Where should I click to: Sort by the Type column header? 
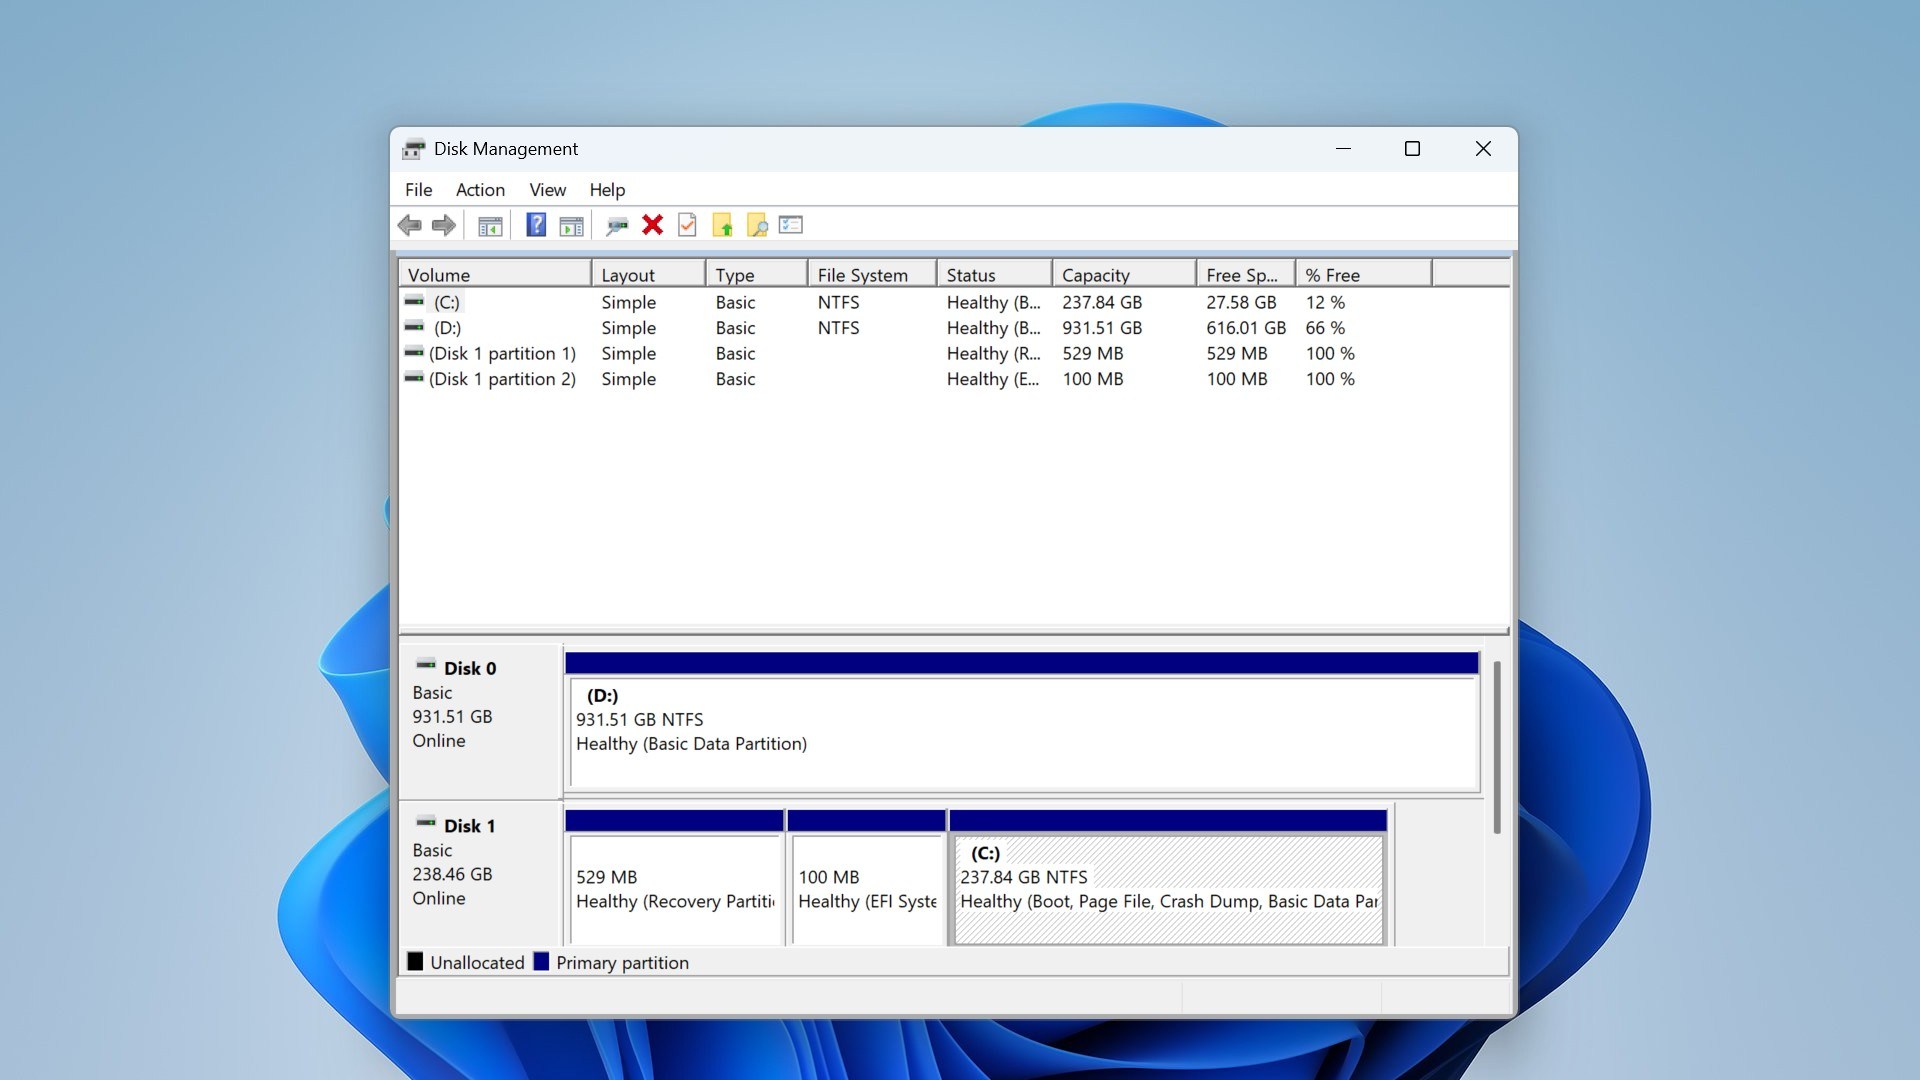coord(756,274)
